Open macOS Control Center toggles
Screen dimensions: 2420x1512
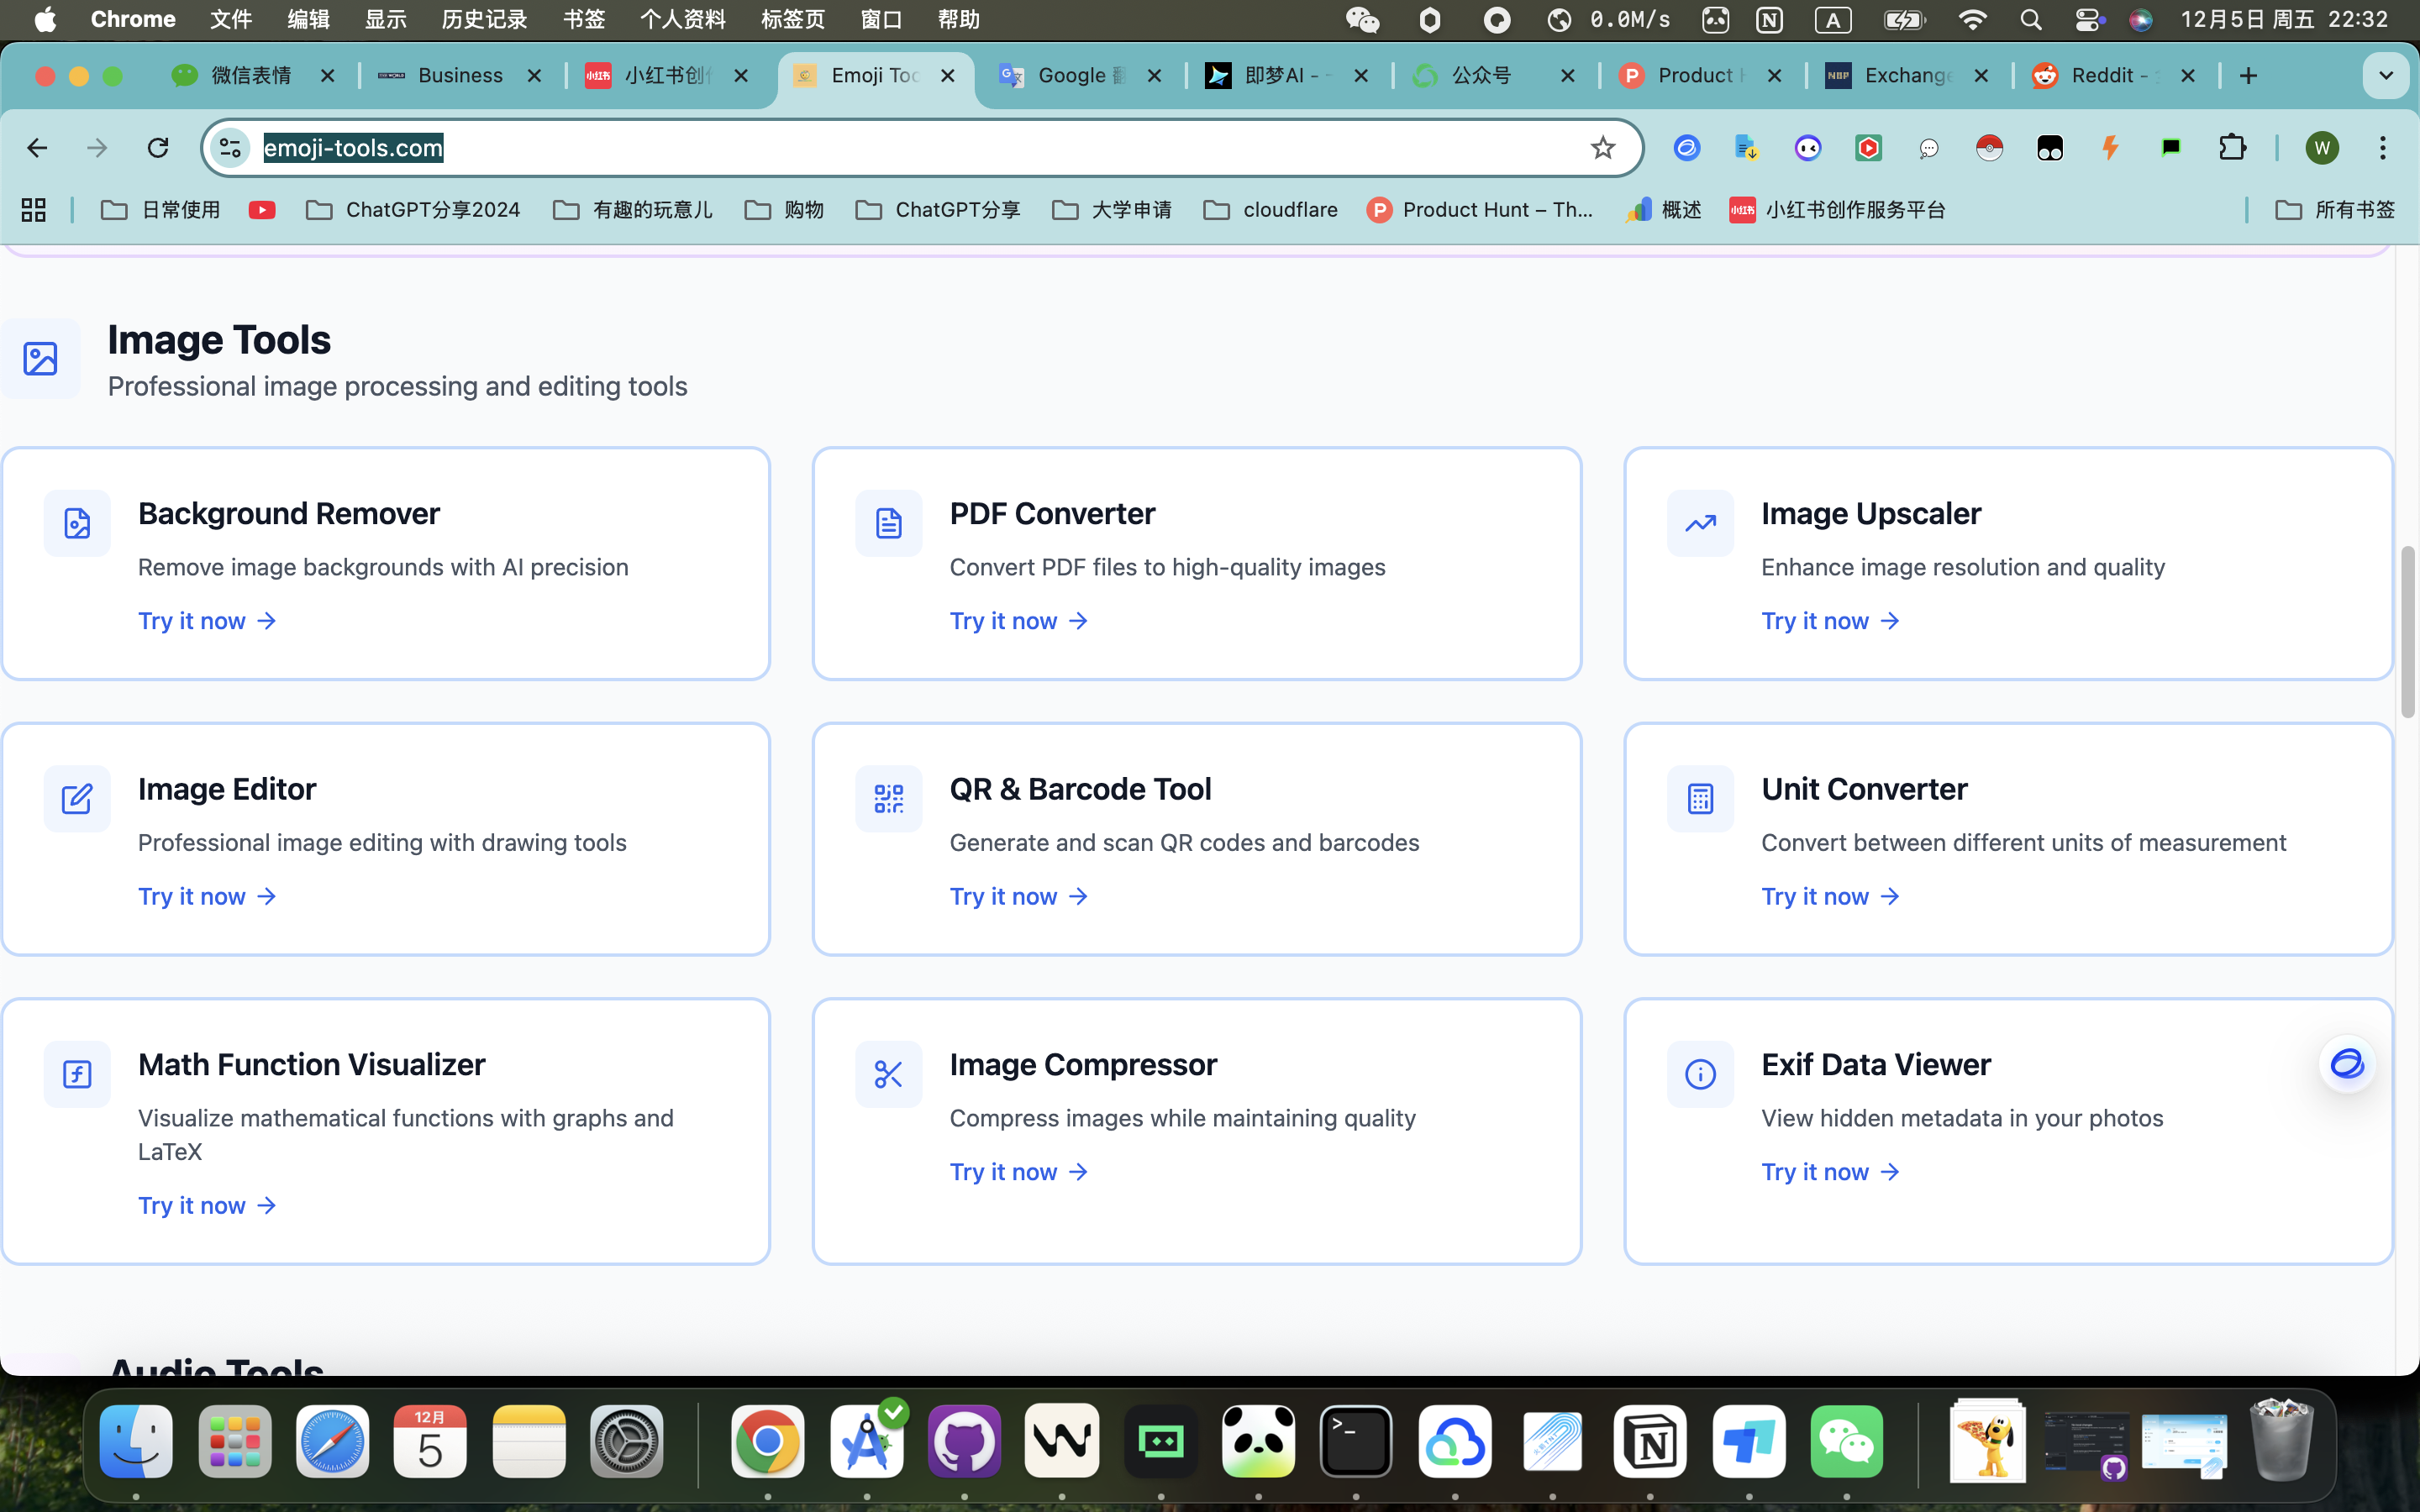tap(2088, 19)
